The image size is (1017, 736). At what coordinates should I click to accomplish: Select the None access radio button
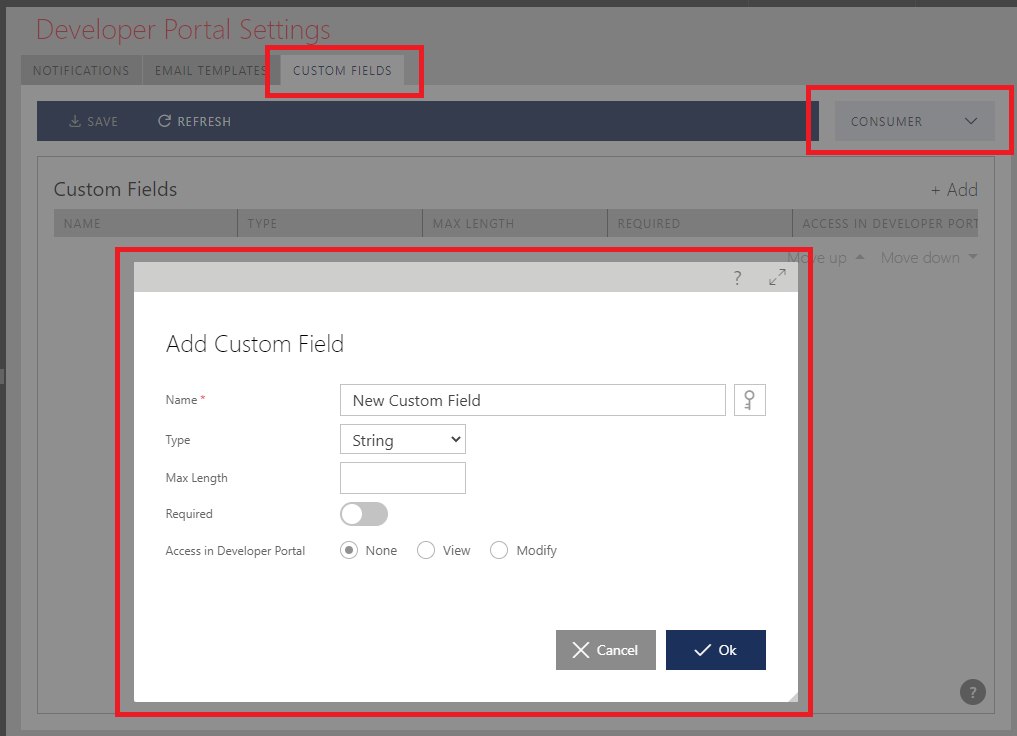tap(349, 550)
